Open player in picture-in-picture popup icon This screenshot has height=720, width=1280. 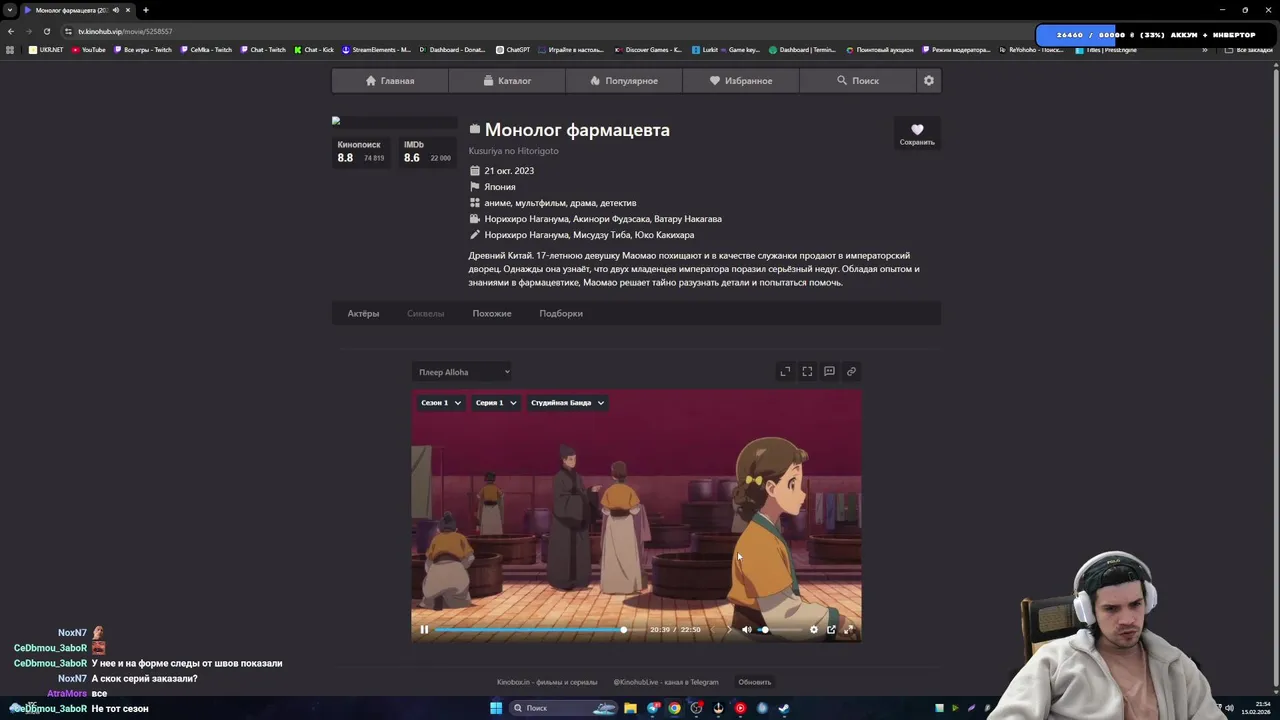coord(831,629)
